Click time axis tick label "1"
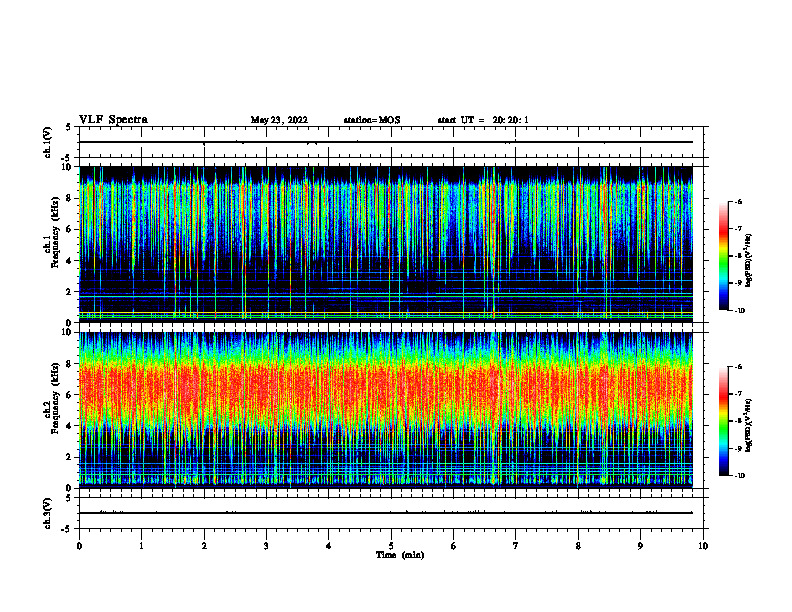792x612 pixels. click(x=141, y=546)
